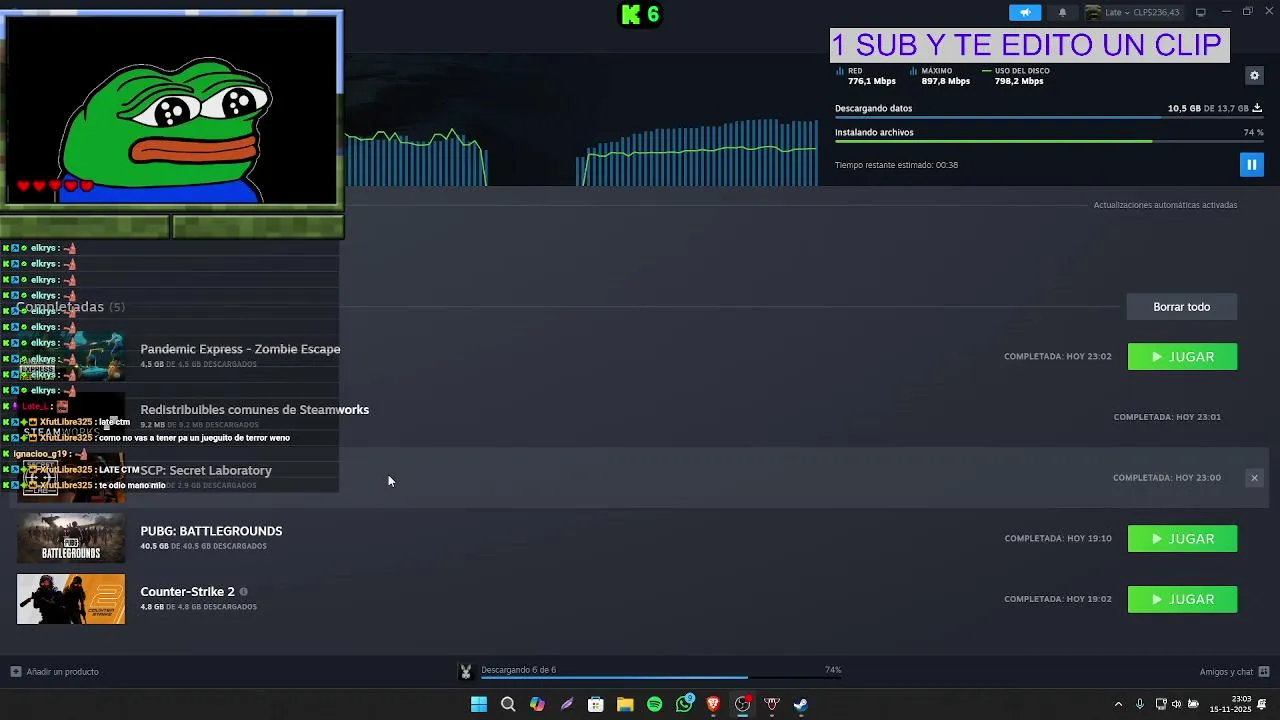Launch Copilot from the taskbar
1280x720 pixels.
[537, 704]
